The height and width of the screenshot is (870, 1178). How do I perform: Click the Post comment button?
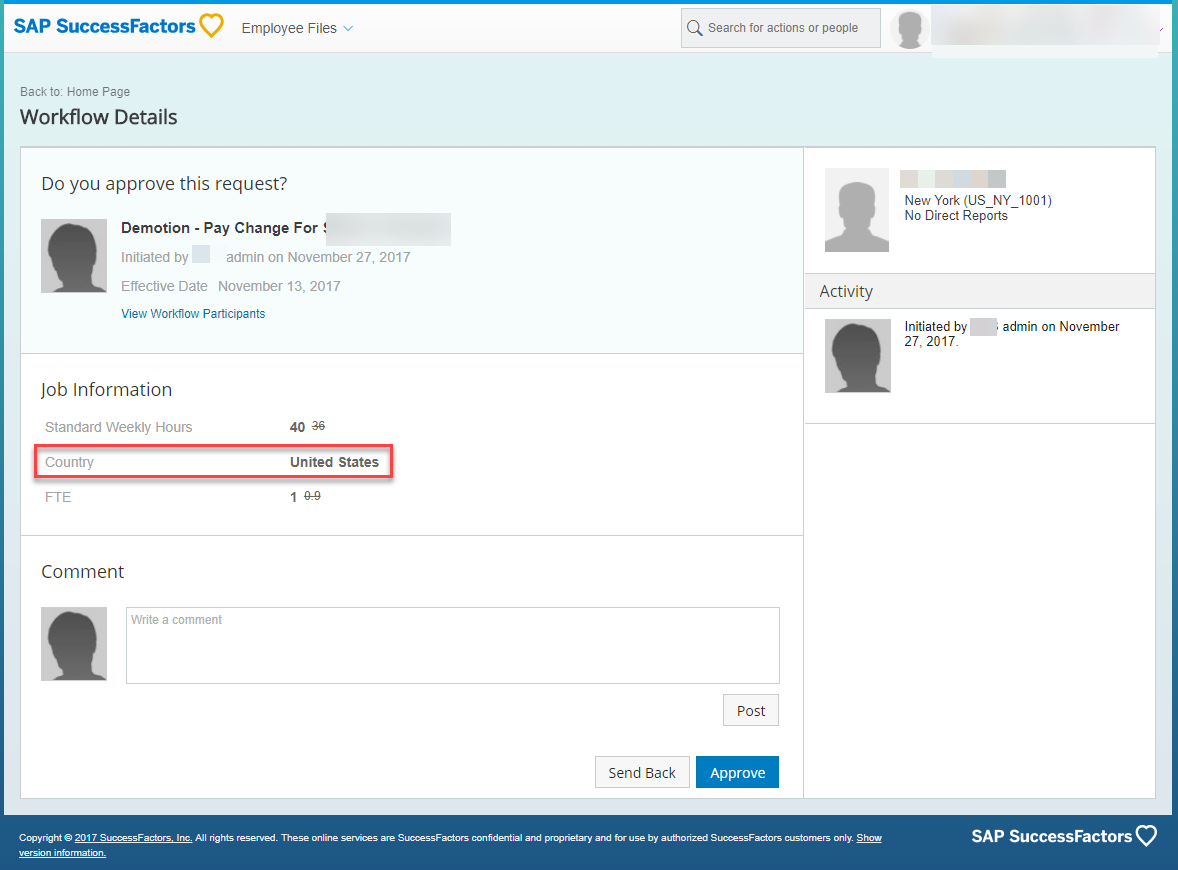point(751,710)
